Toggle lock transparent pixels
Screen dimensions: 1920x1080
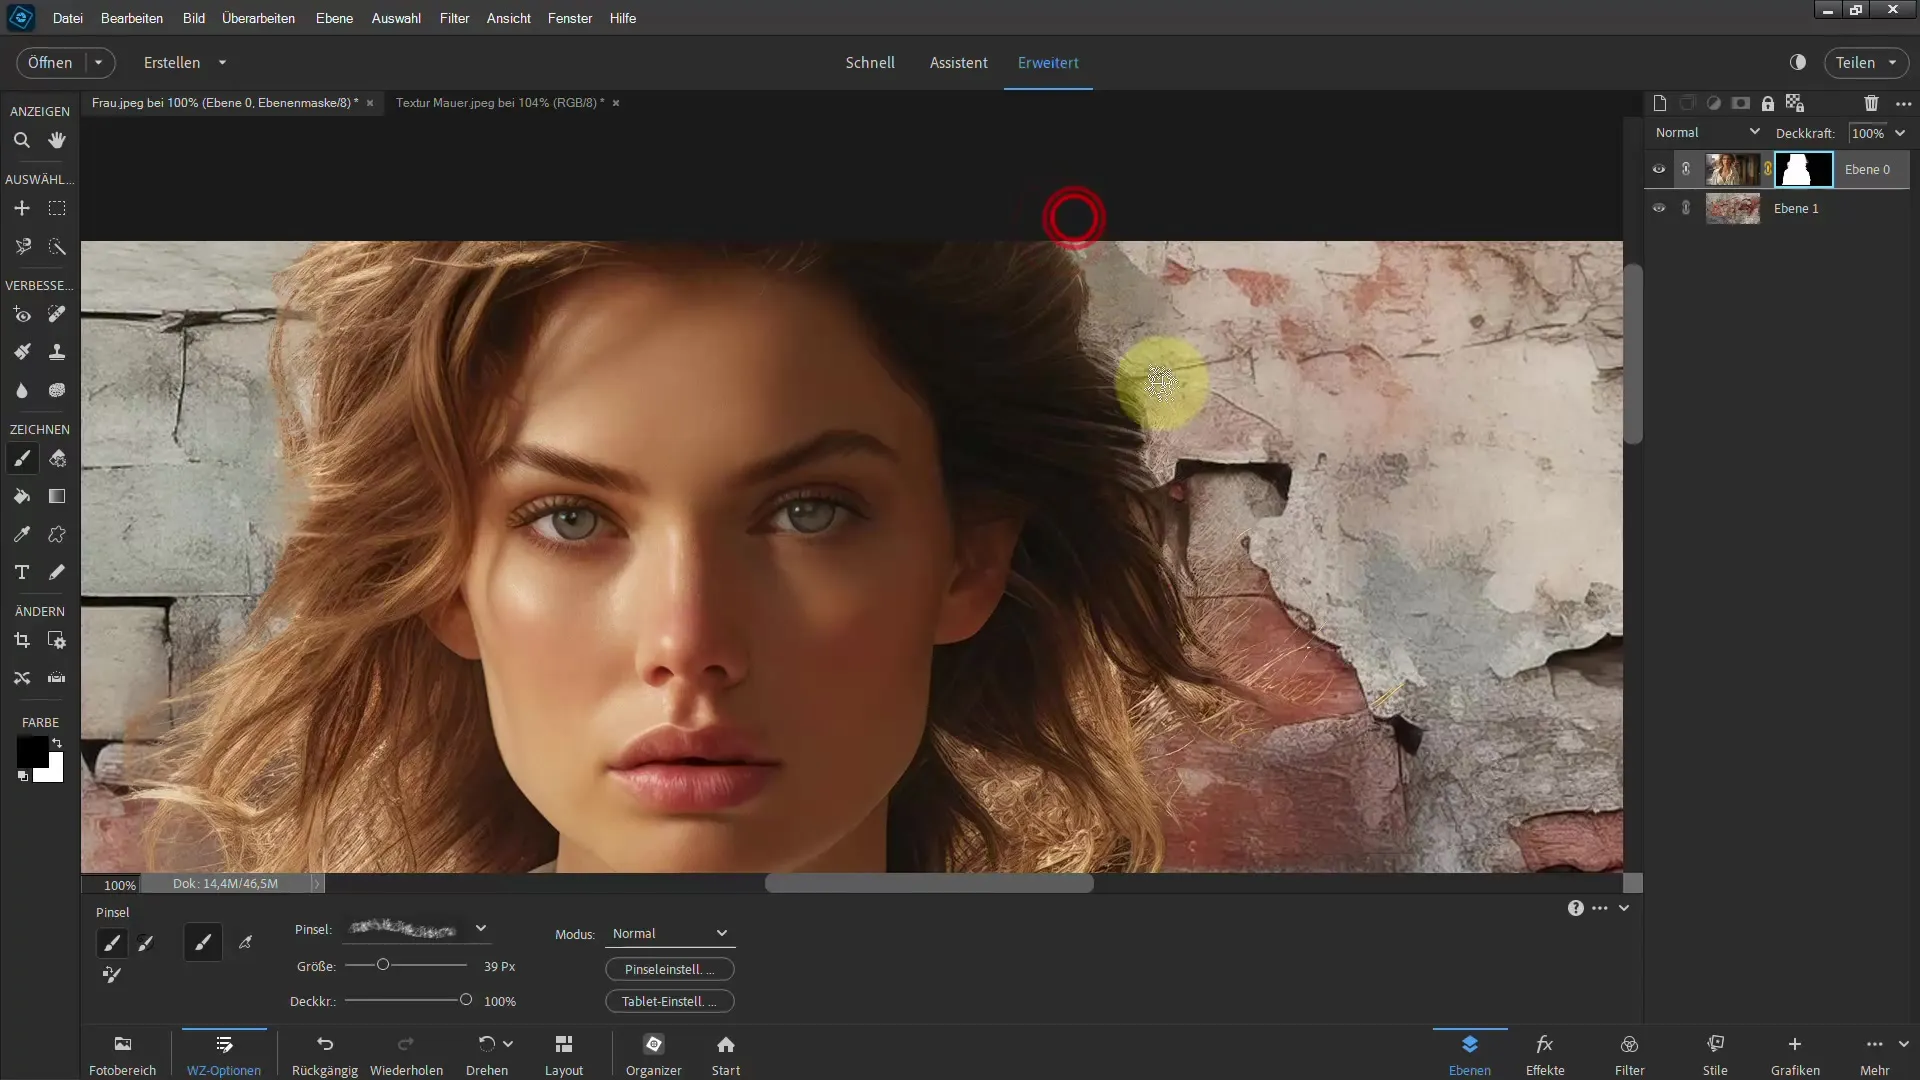coord(1795,103)
